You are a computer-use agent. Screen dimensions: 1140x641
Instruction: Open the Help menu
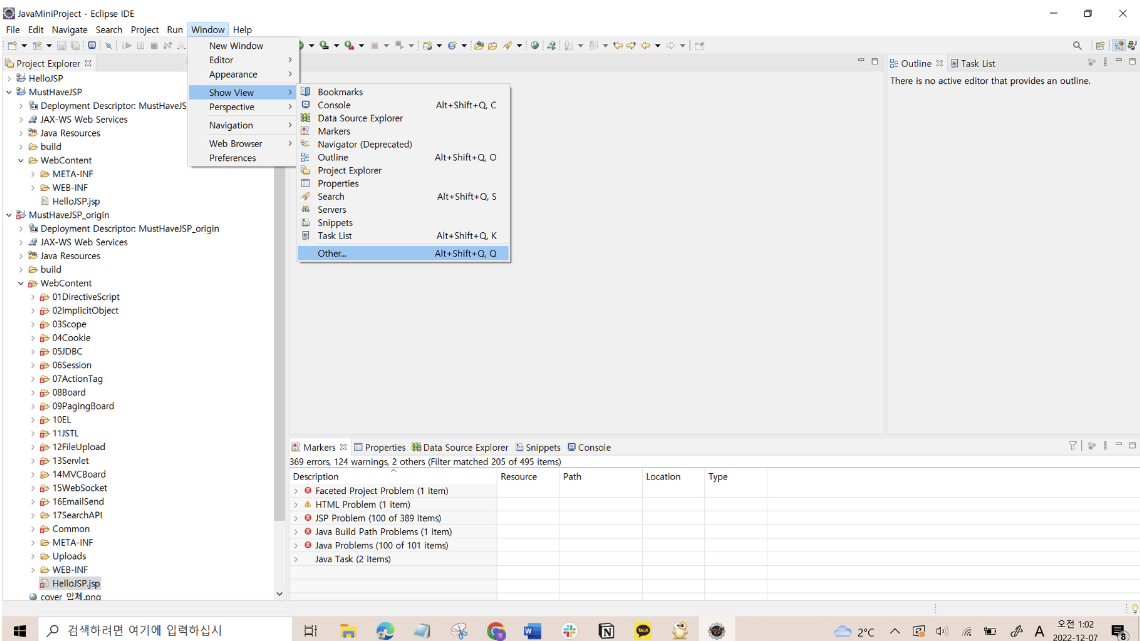242,30
